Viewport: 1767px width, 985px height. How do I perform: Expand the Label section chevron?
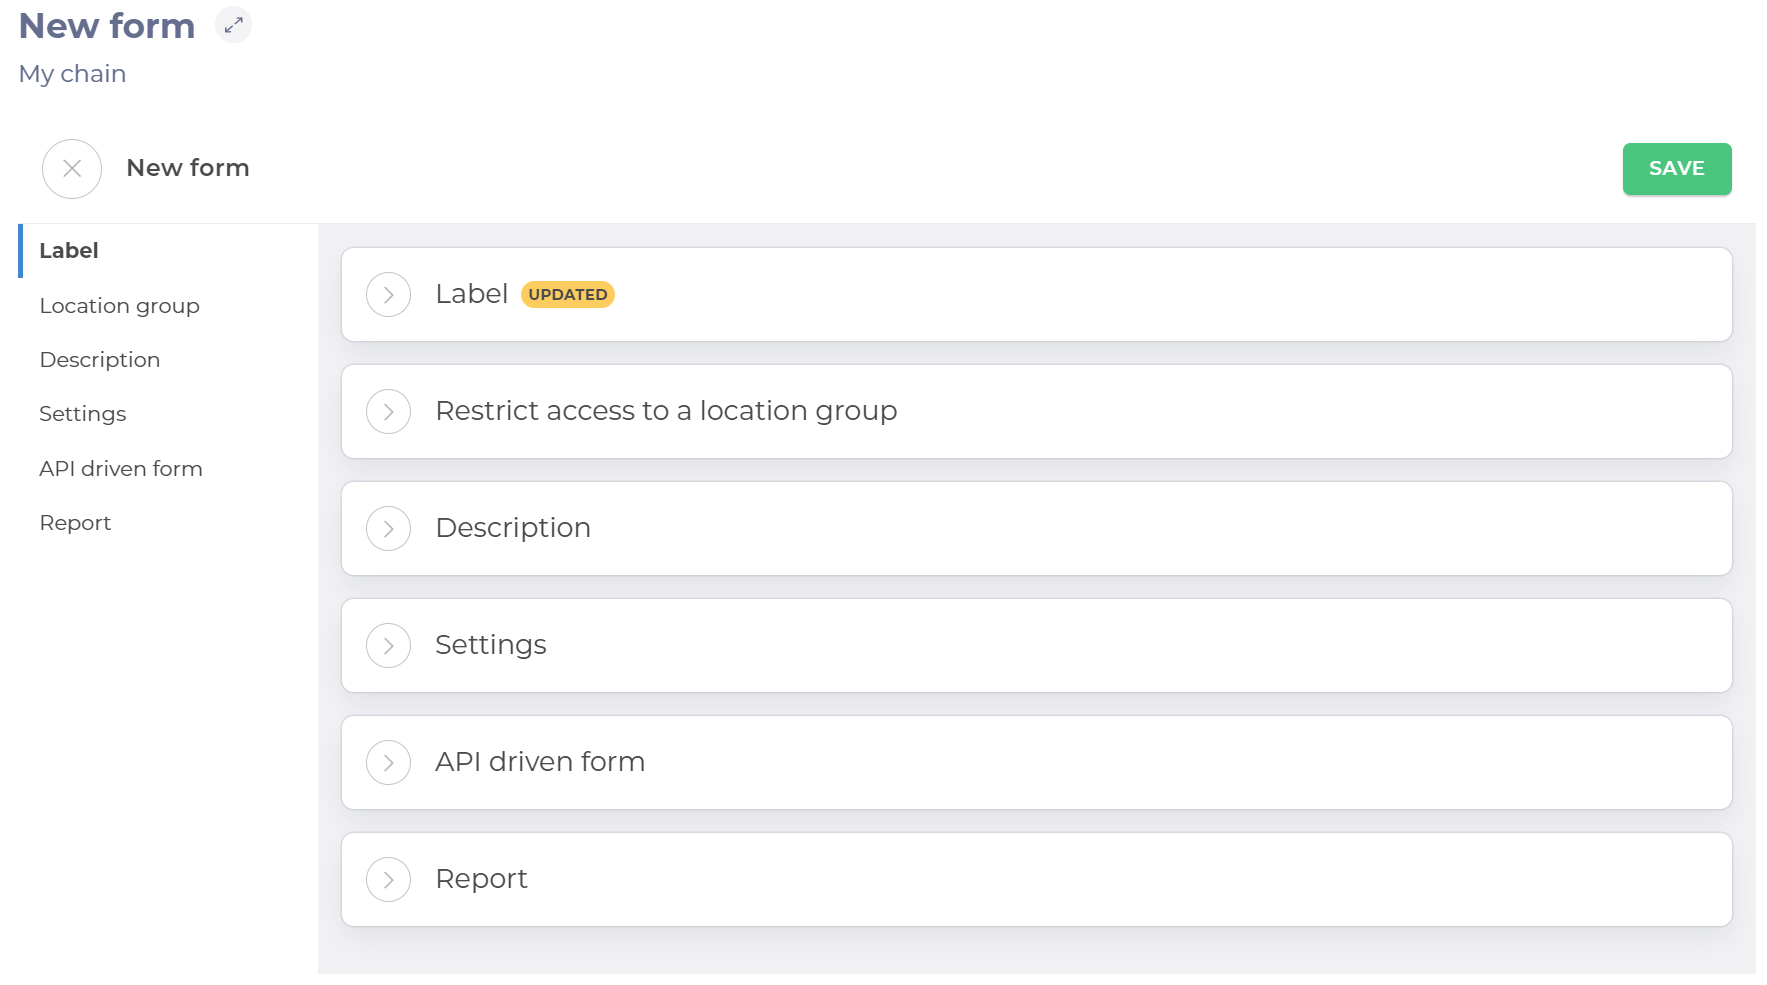(389, 295)
